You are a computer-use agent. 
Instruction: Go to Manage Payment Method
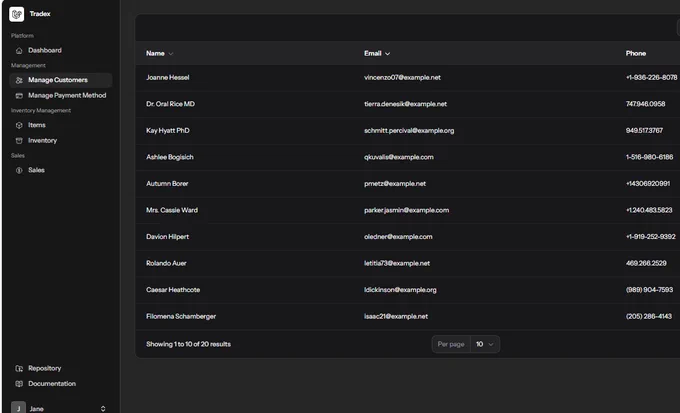pos(61,95)
